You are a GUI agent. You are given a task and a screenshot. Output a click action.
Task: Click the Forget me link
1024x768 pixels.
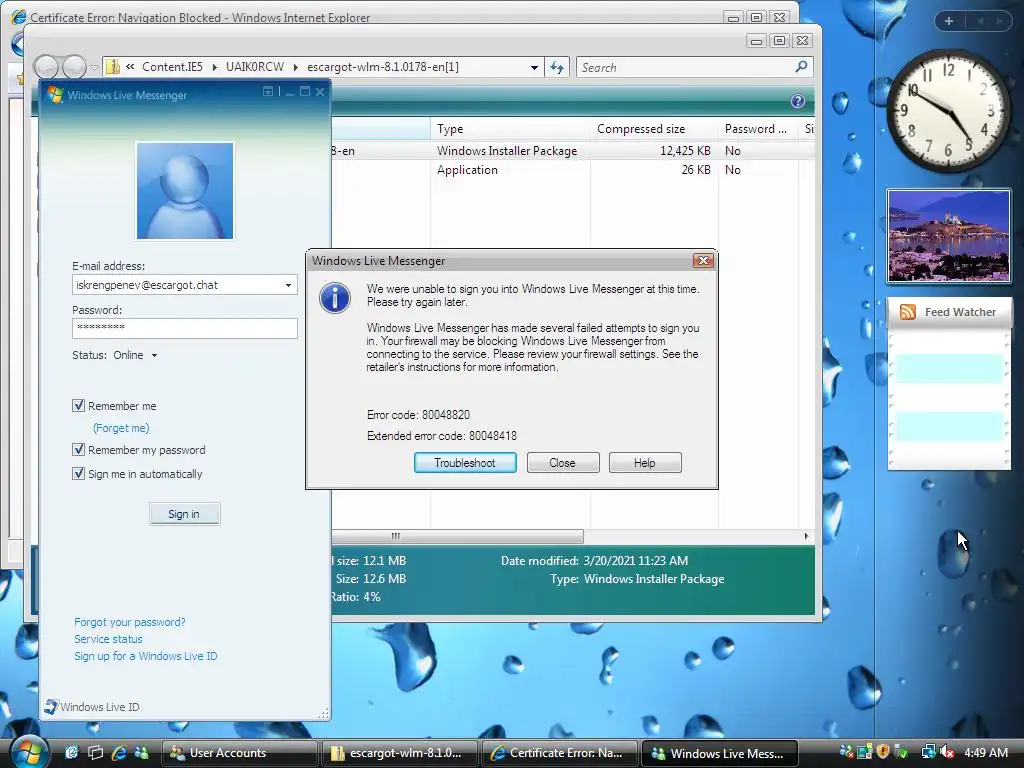pyautogui.click(x=121, y=428)
